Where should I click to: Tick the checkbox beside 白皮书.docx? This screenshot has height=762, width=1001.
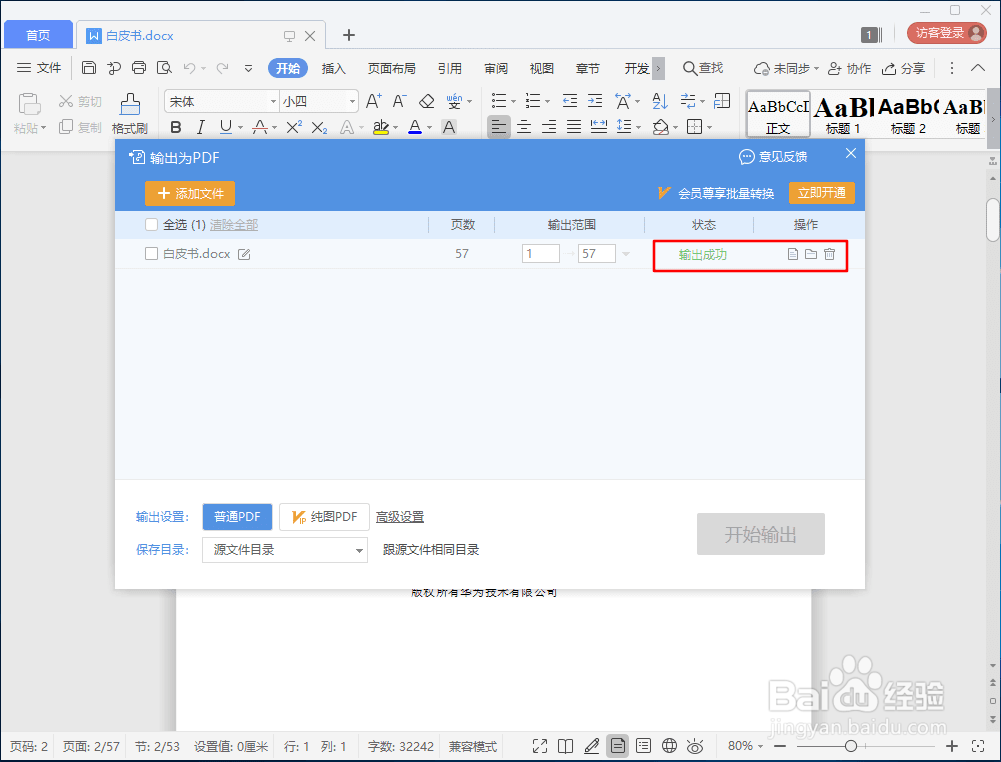pyautogui.click(x=151, y=254)
